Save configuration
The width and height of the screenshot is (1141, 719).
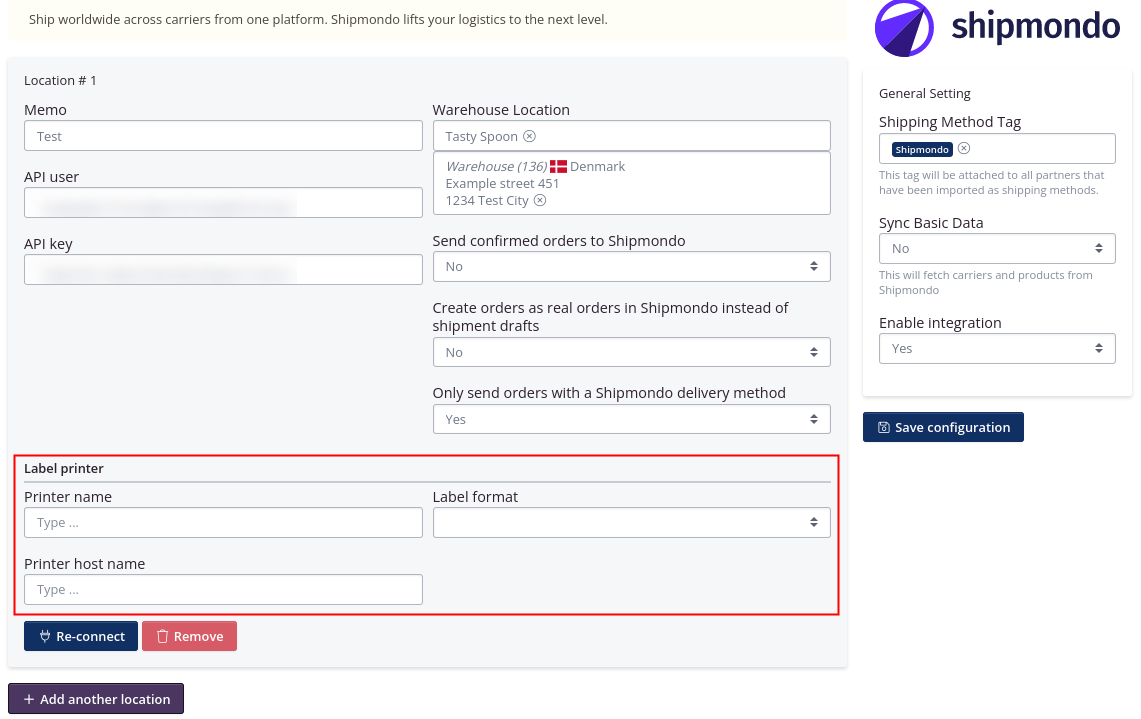[x=943, y=428]
